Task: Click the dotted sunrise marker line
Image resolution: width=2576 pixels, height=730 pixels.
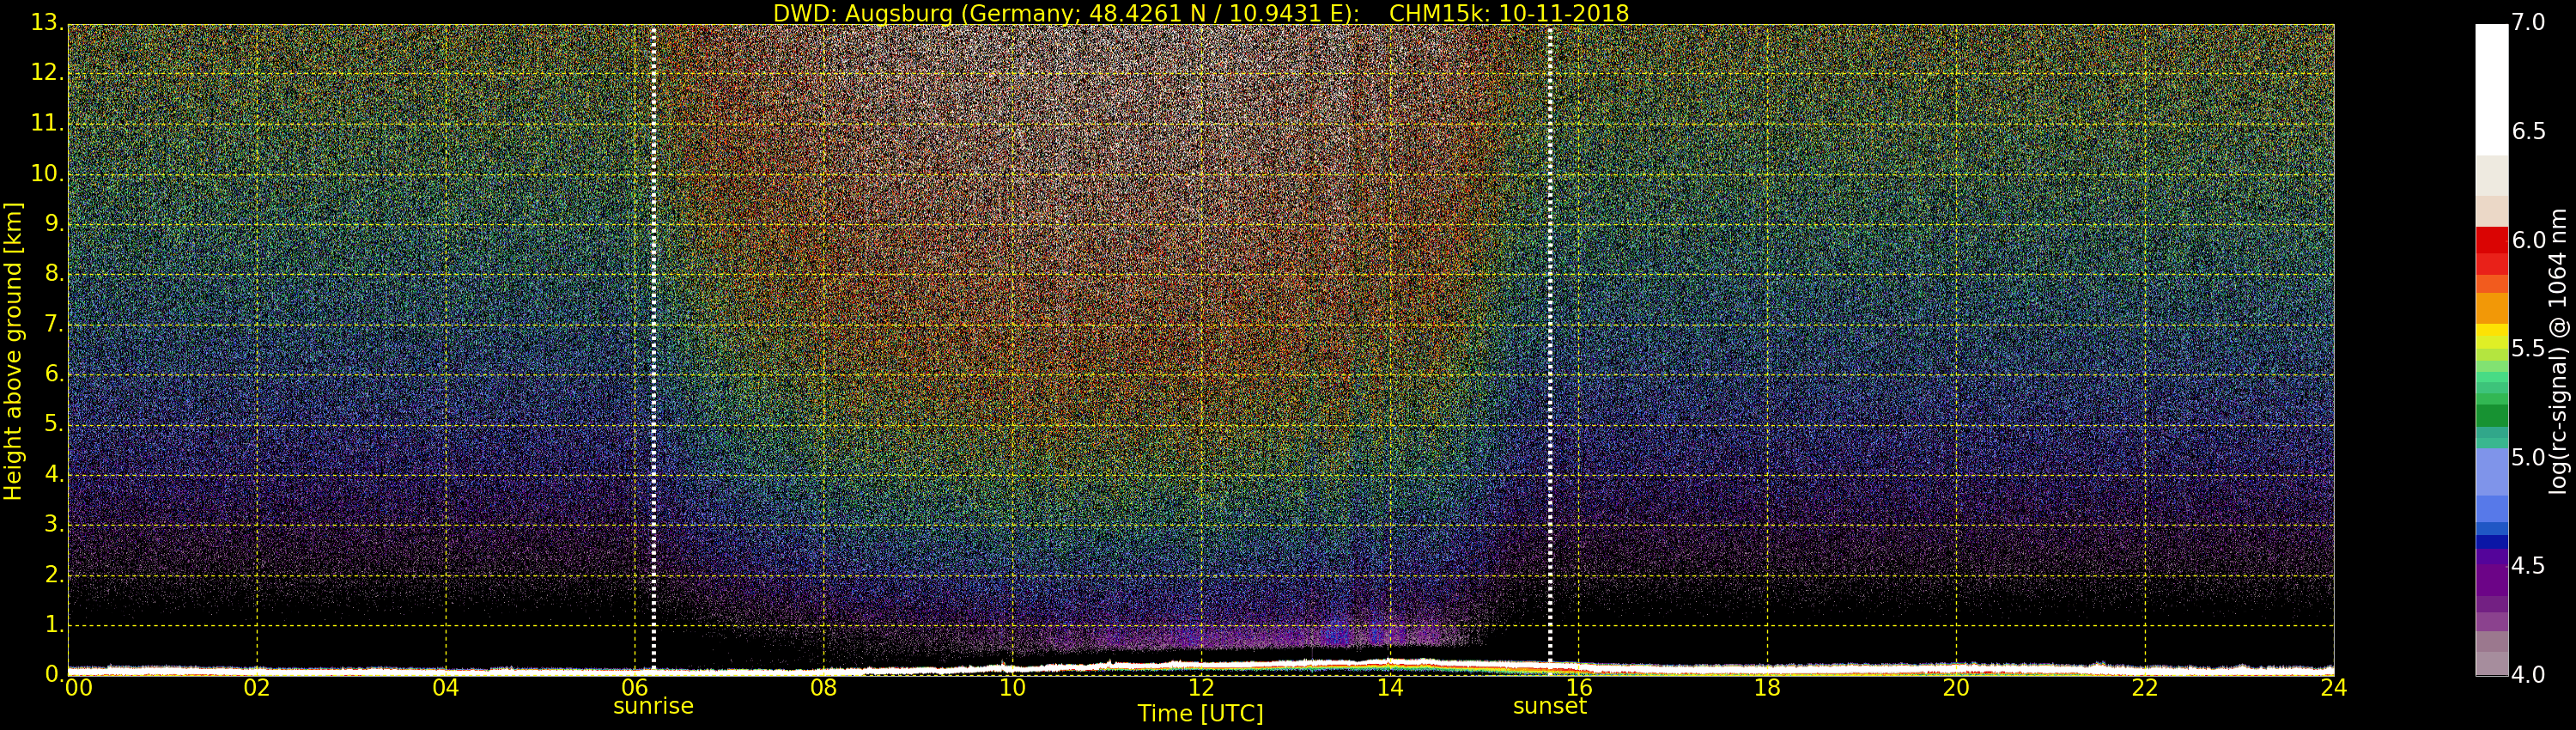Action: click(653, 350)
